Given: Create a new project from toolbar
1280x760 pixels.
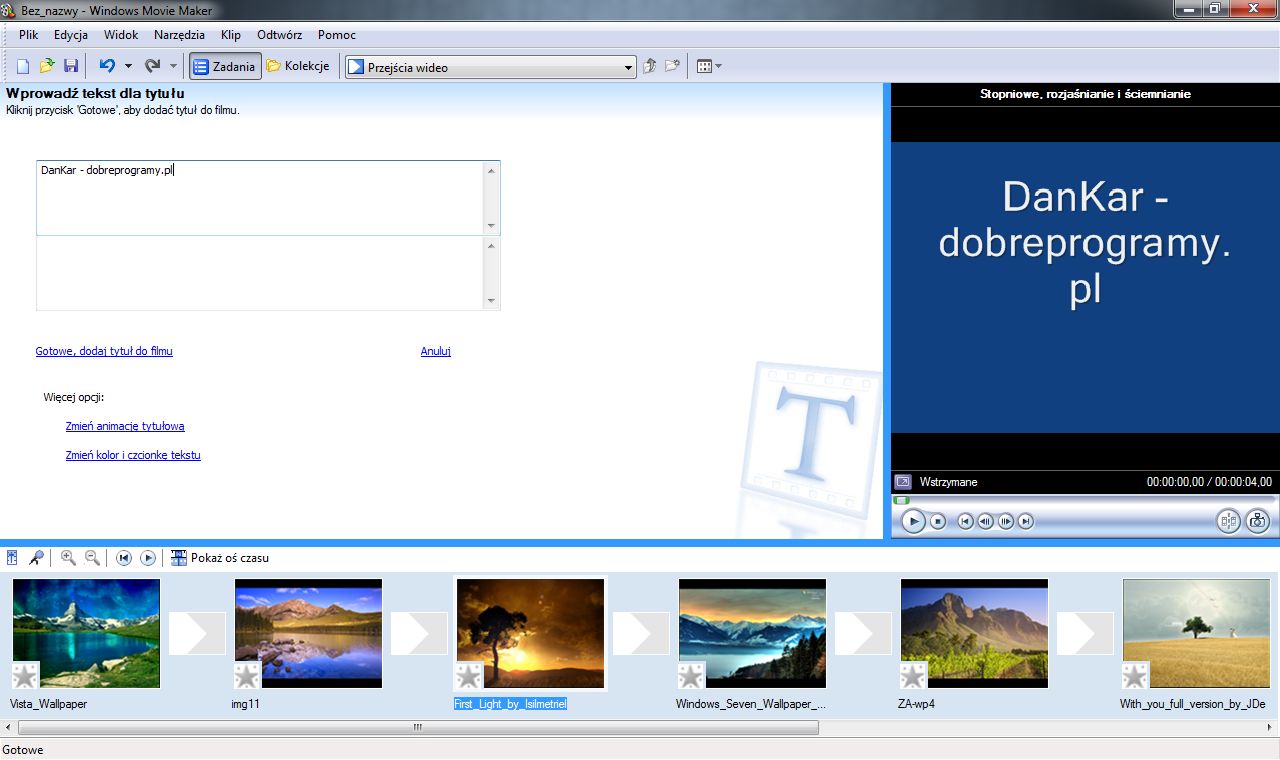Looking at the screenshot, I should [23, 66].
